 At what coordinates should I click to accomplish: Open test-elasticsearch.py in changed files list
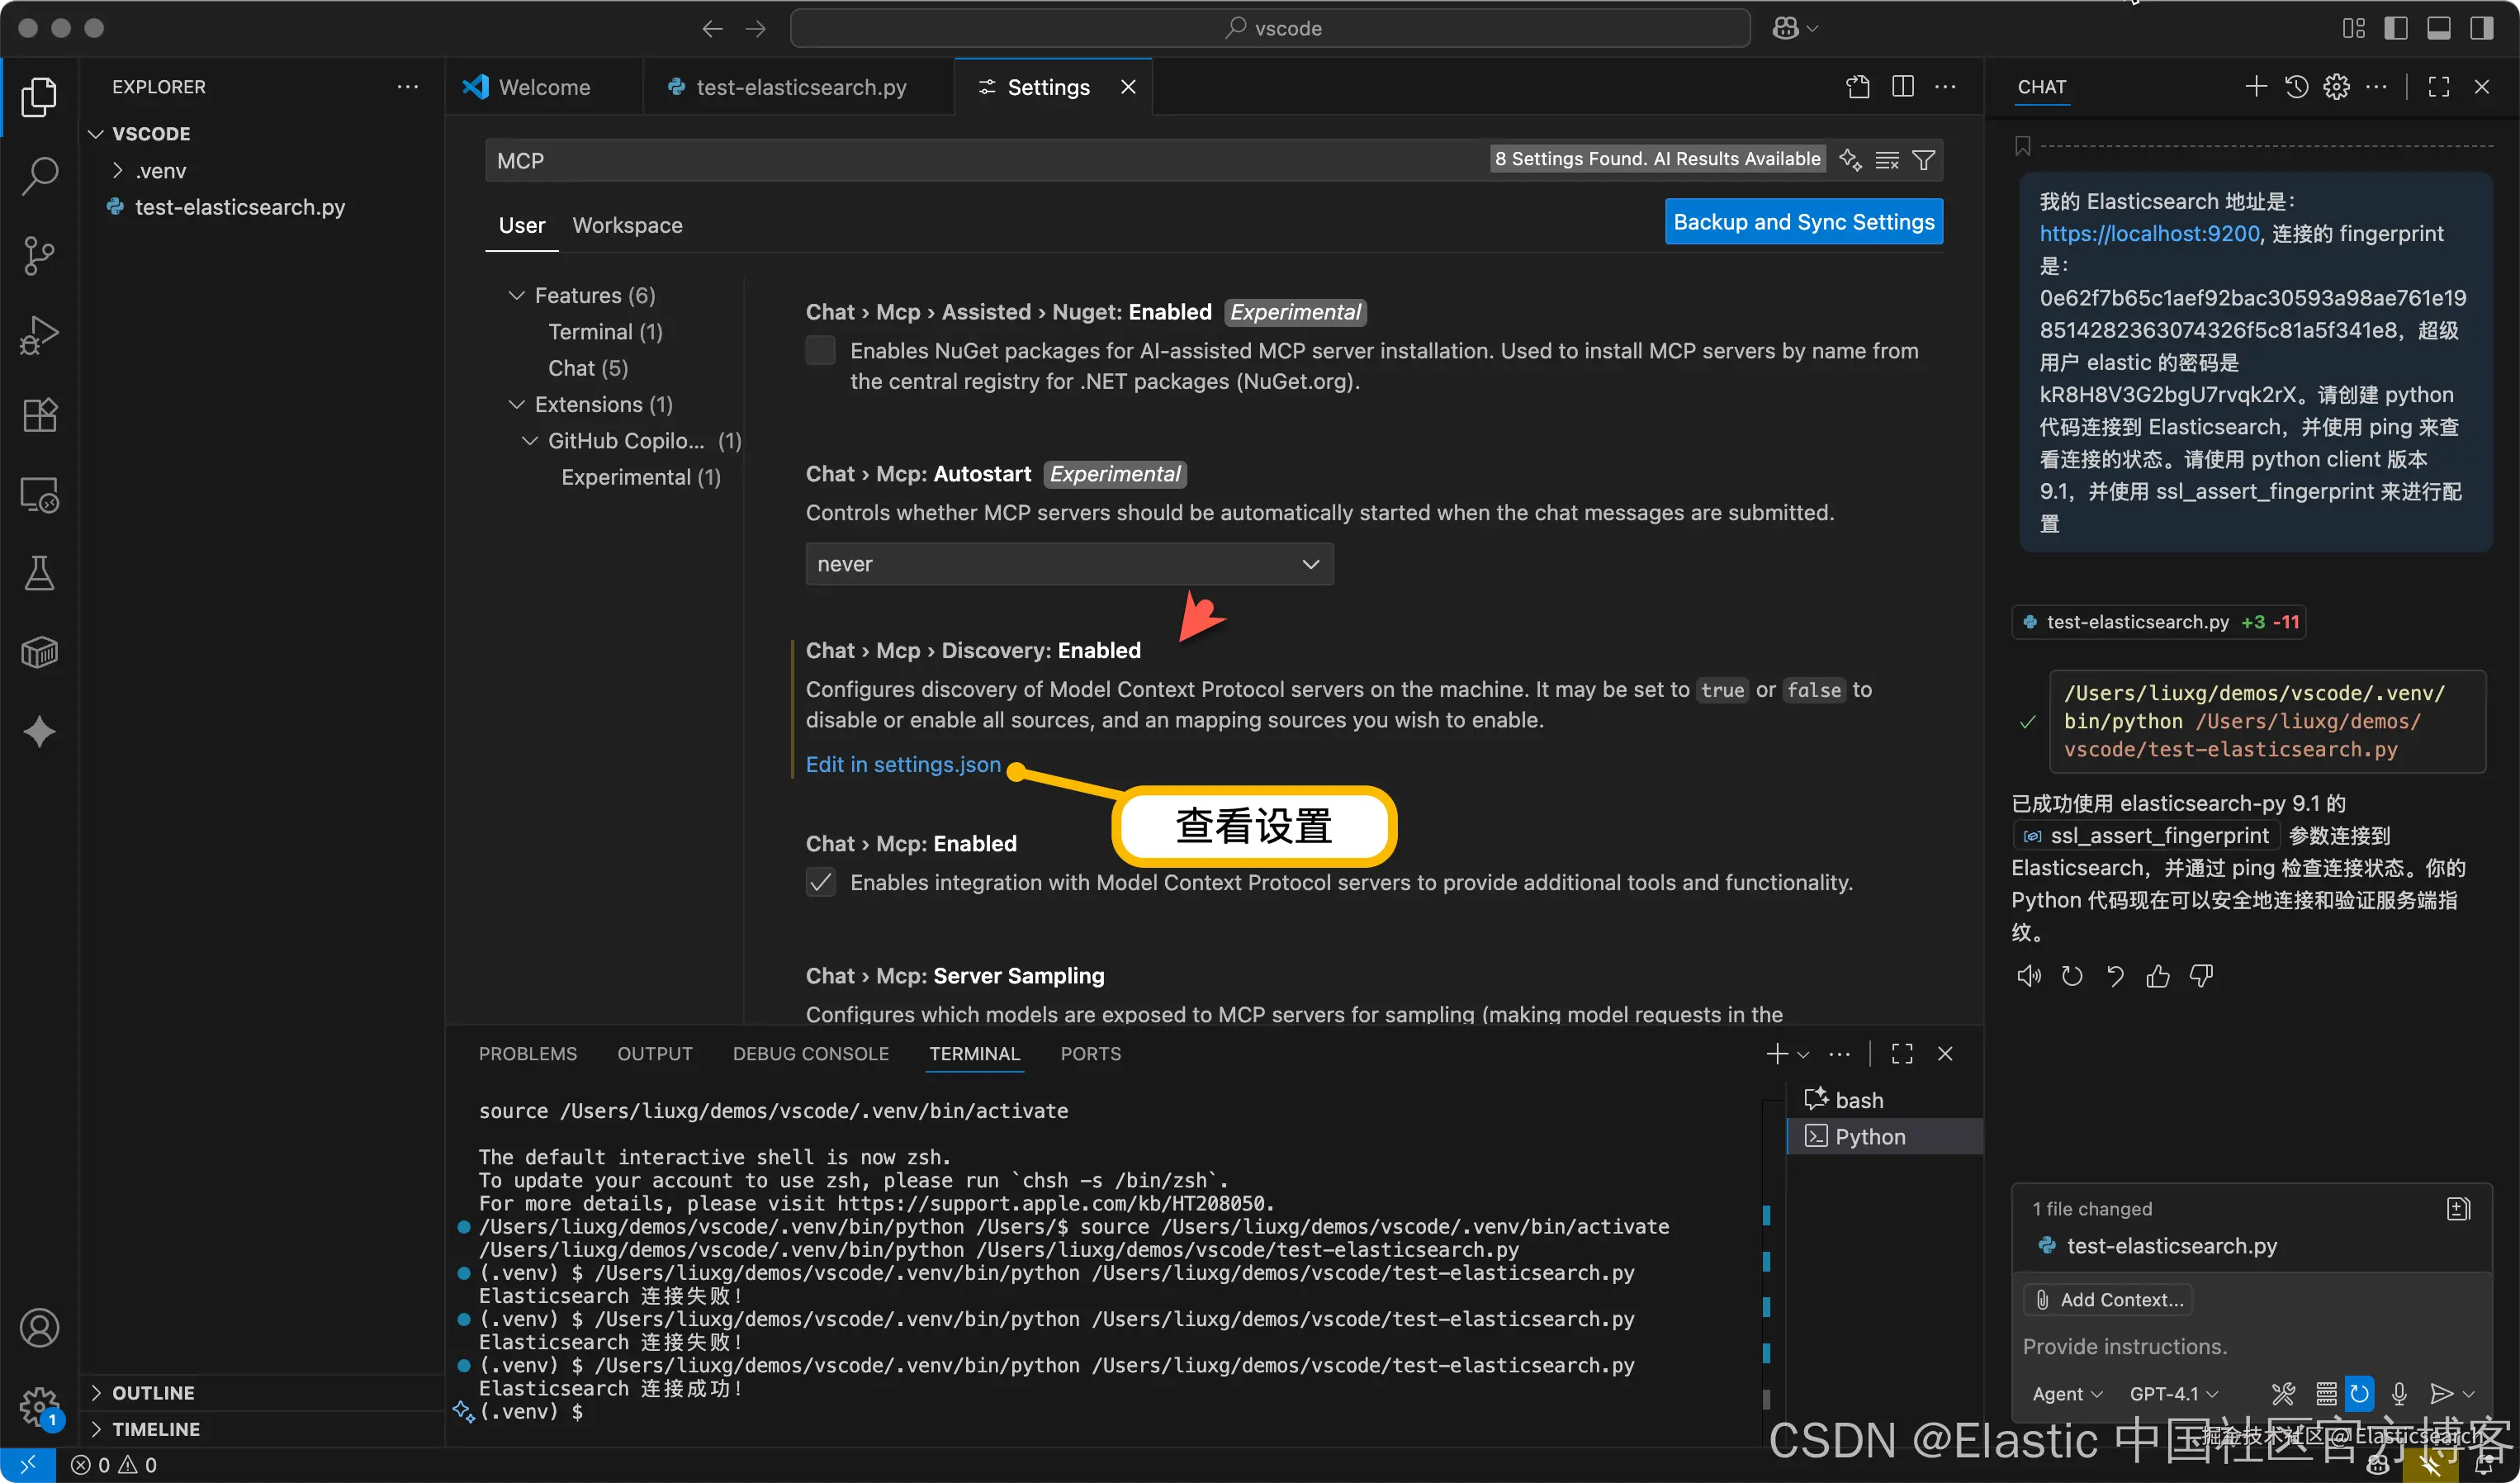(2171, 1245)
